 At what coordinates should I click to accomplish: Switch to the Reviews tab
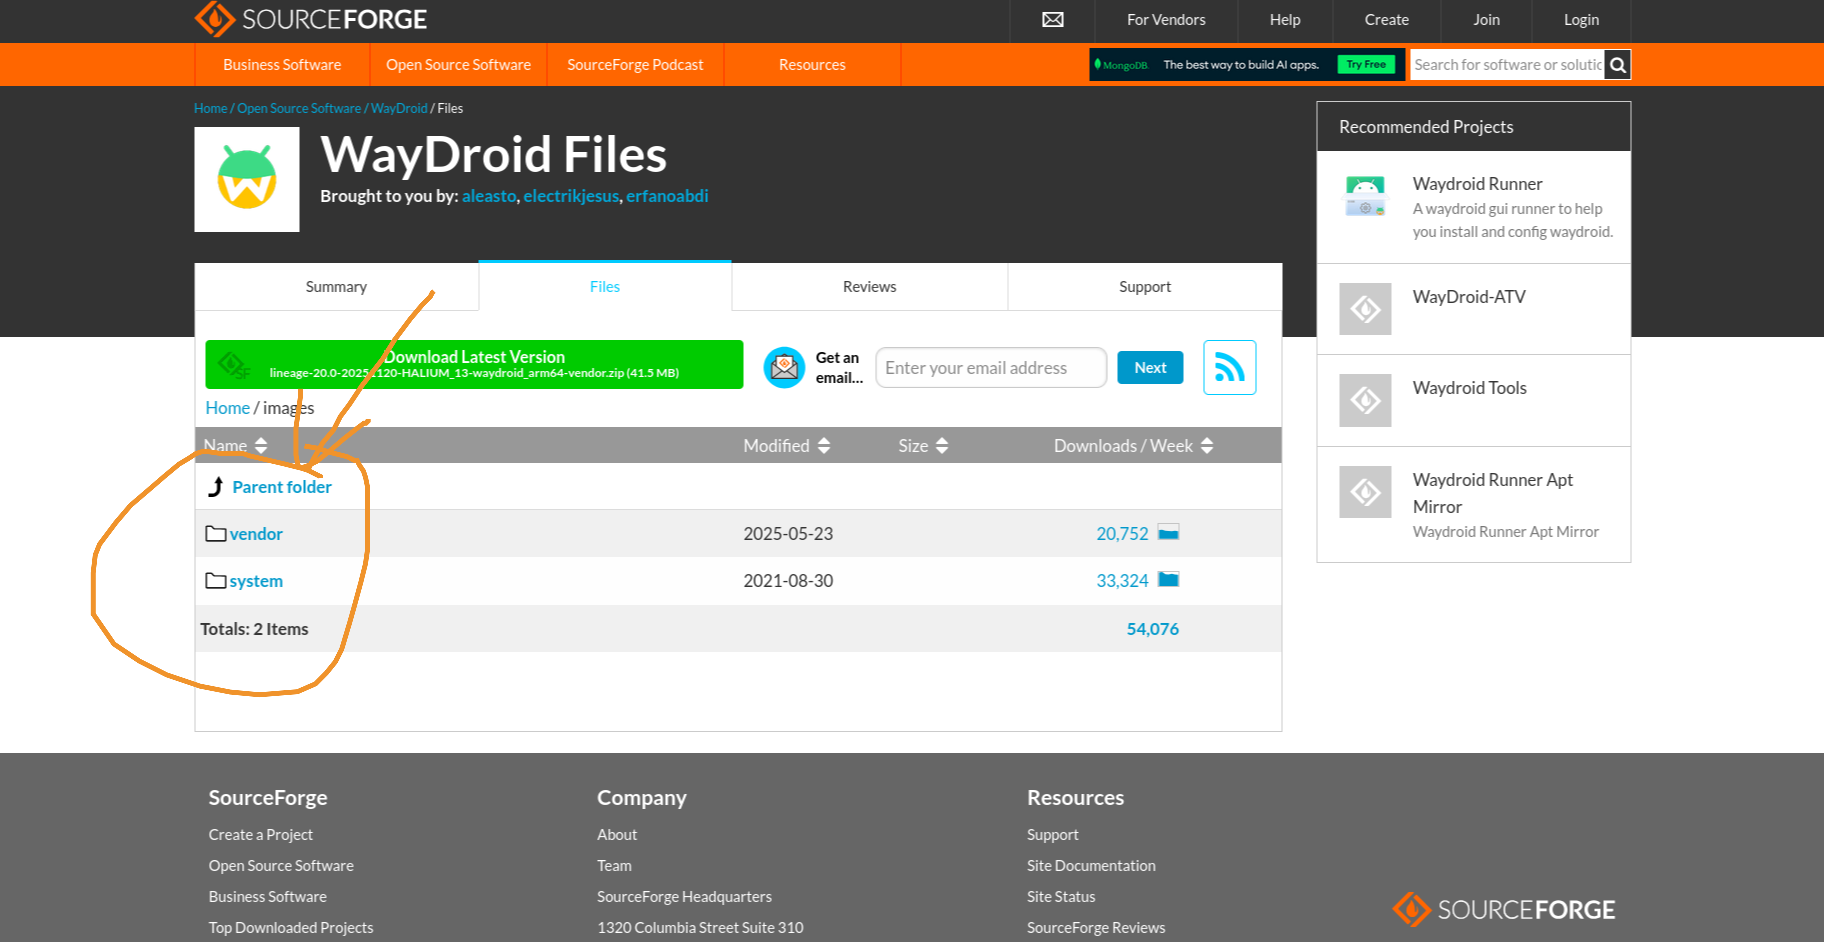click(x=868, y=286)
